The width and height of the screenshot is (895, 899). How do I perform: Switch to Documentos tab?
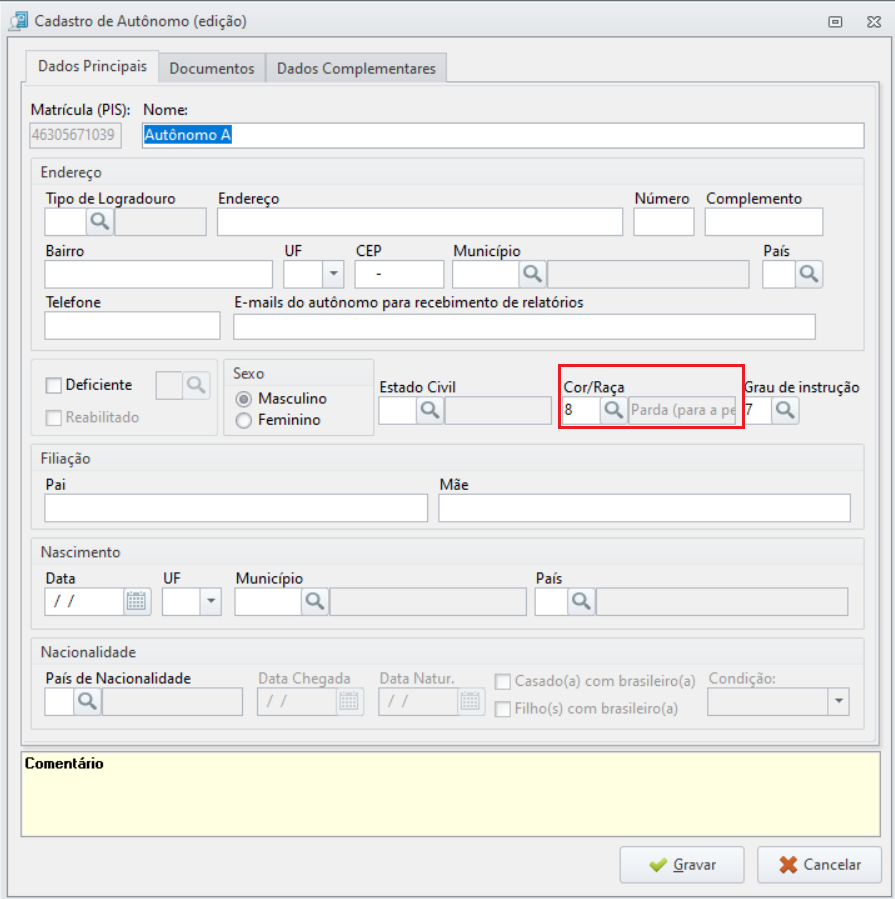(212, 69)
